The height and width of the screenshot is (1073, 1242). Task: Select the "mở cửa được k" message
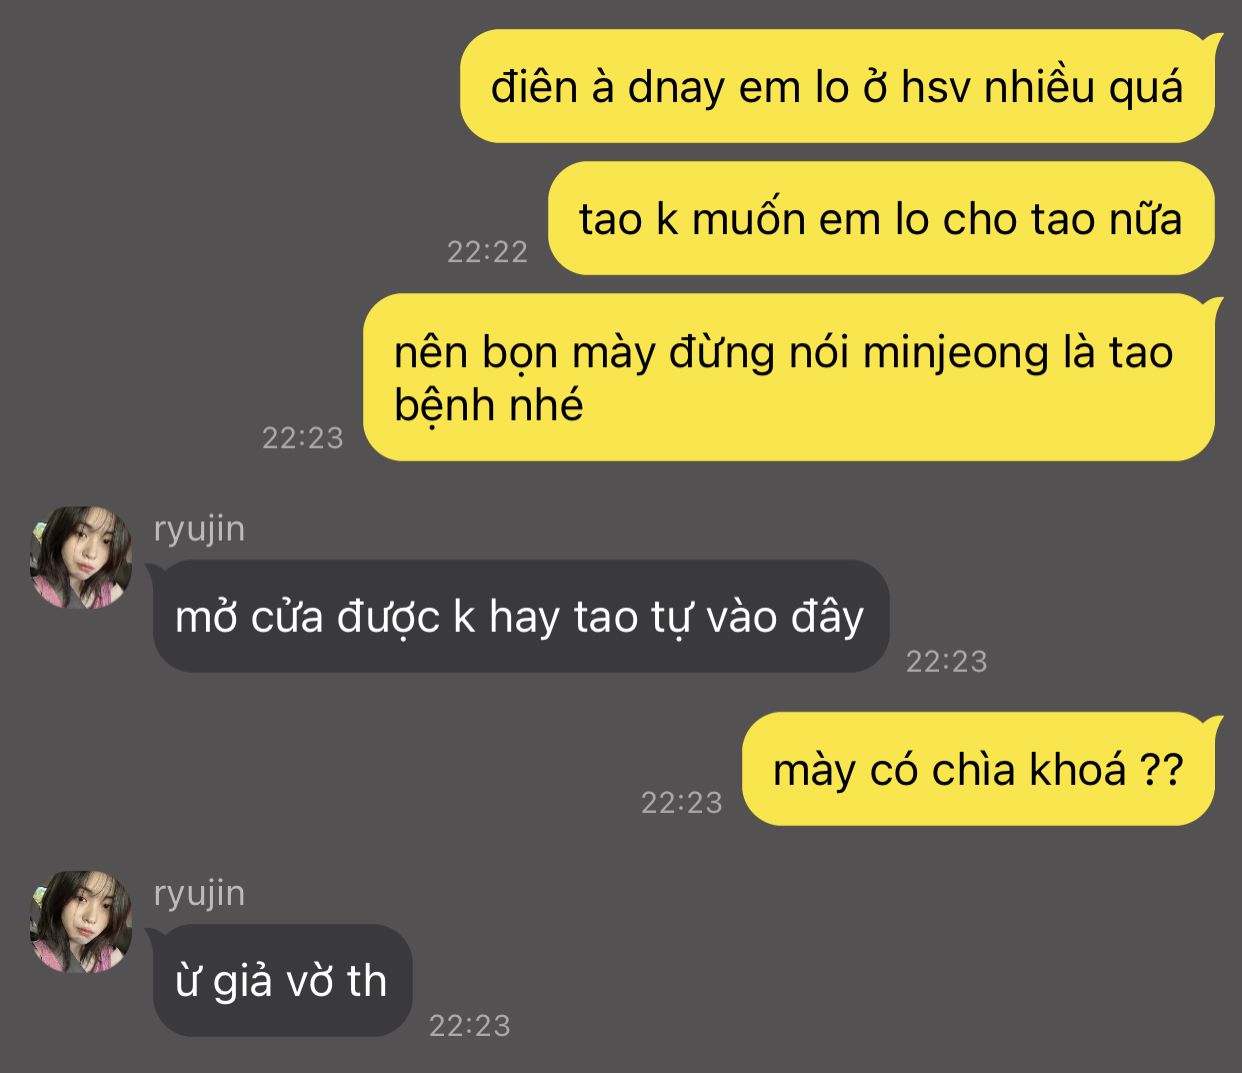519,616
